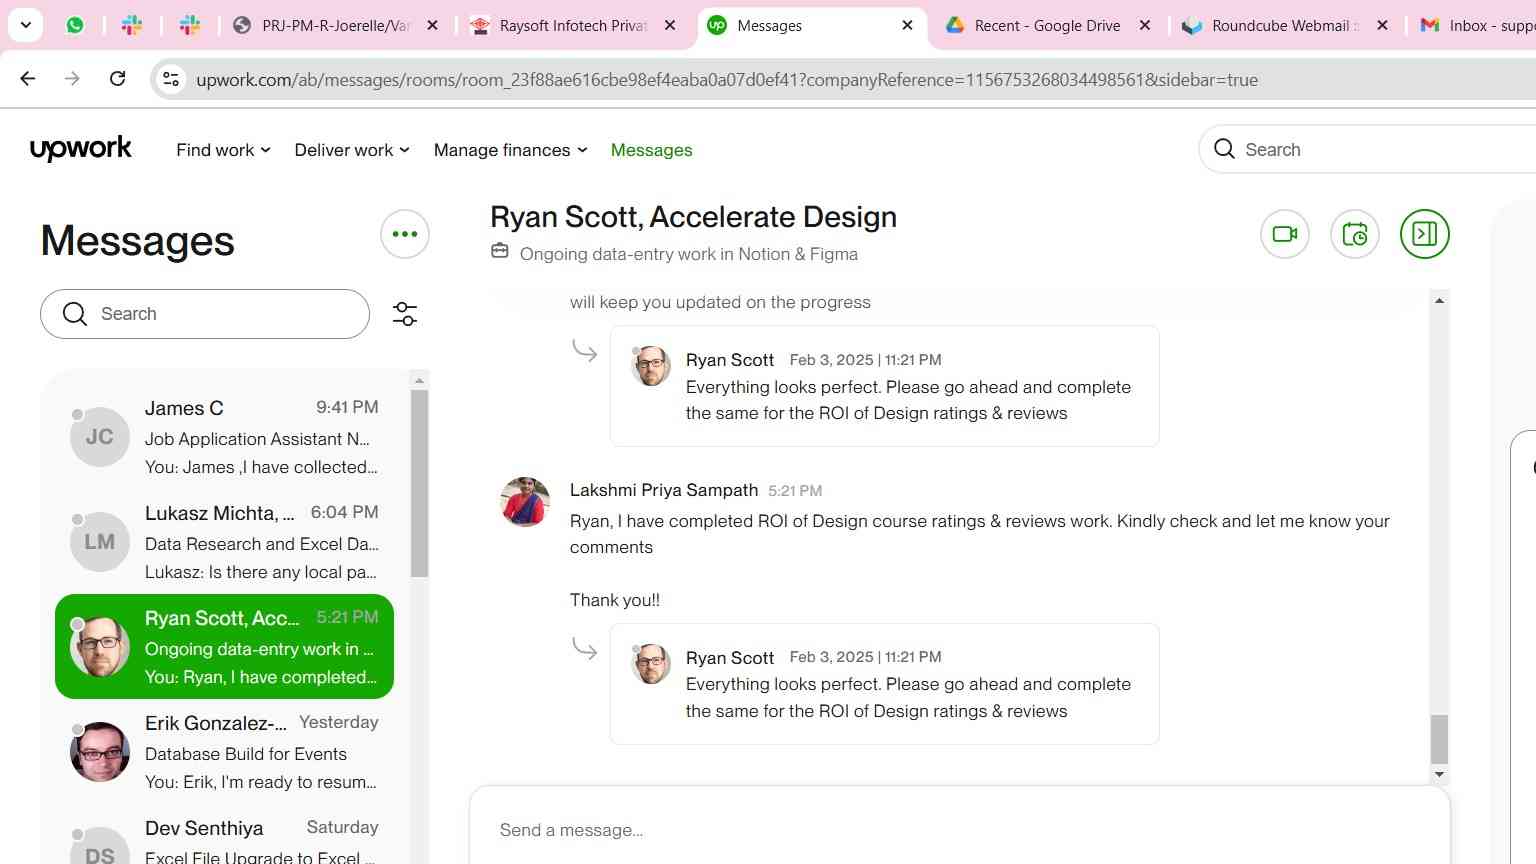Image resolution: width=1536 pixels, height=864 pixels.
Task: Open the schedule meeting calendar icon
Action: click(x=1355, y=234)
